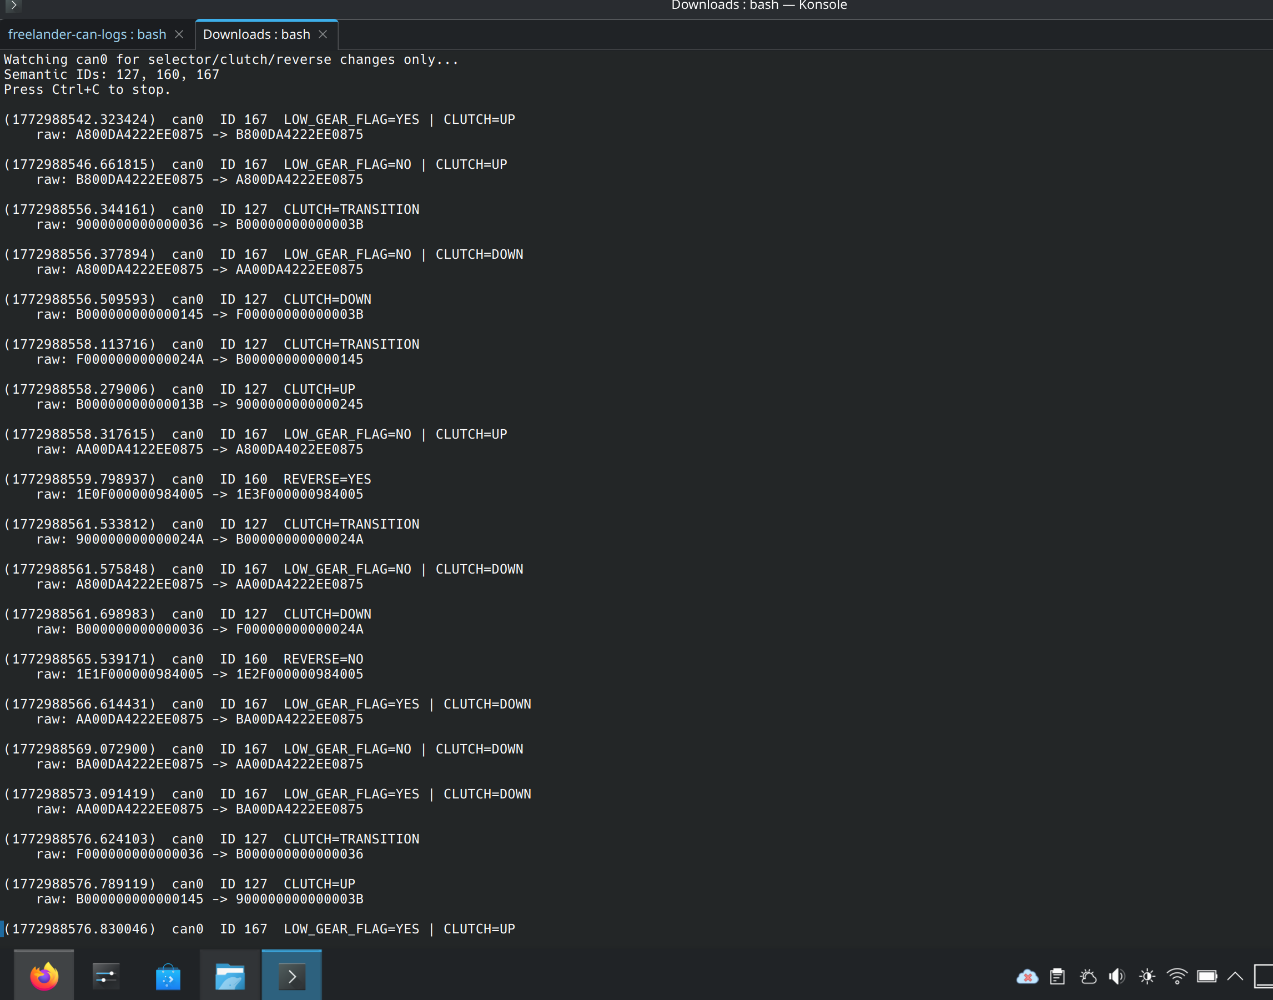
Task: Open the Wi-Fi network tray icon
Action: pos(1177,977)
